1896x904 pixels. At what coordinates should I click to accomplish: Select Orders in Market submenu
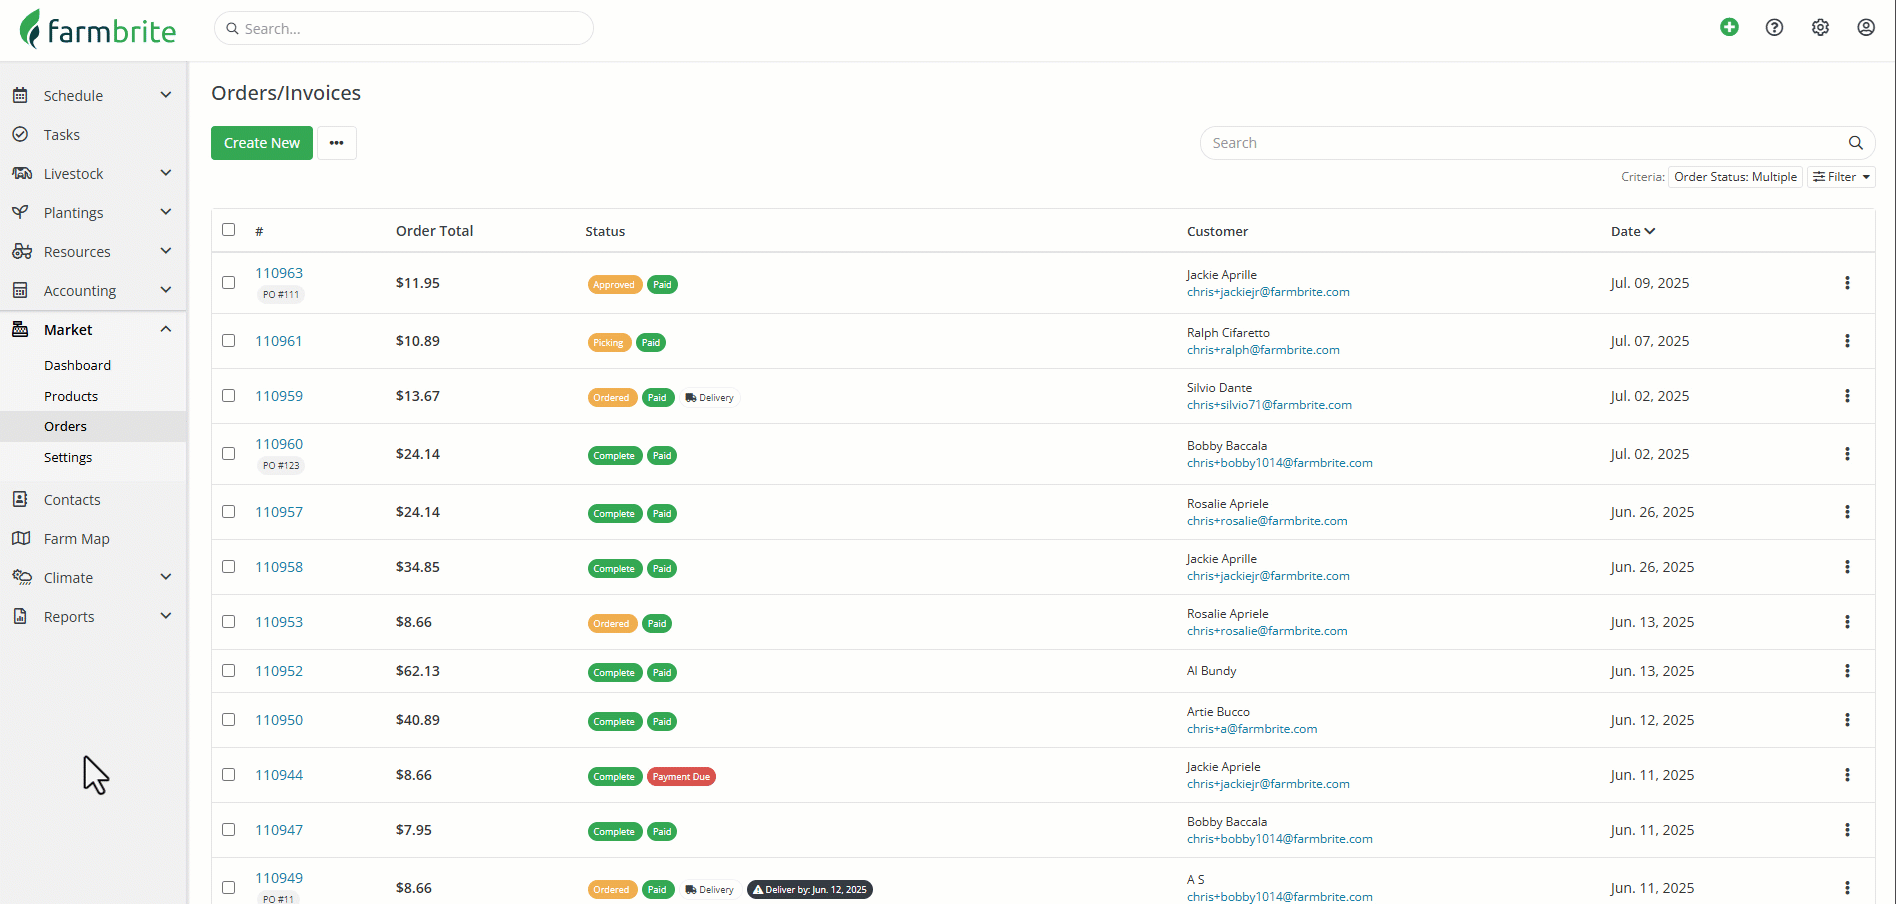pos(65,427)
